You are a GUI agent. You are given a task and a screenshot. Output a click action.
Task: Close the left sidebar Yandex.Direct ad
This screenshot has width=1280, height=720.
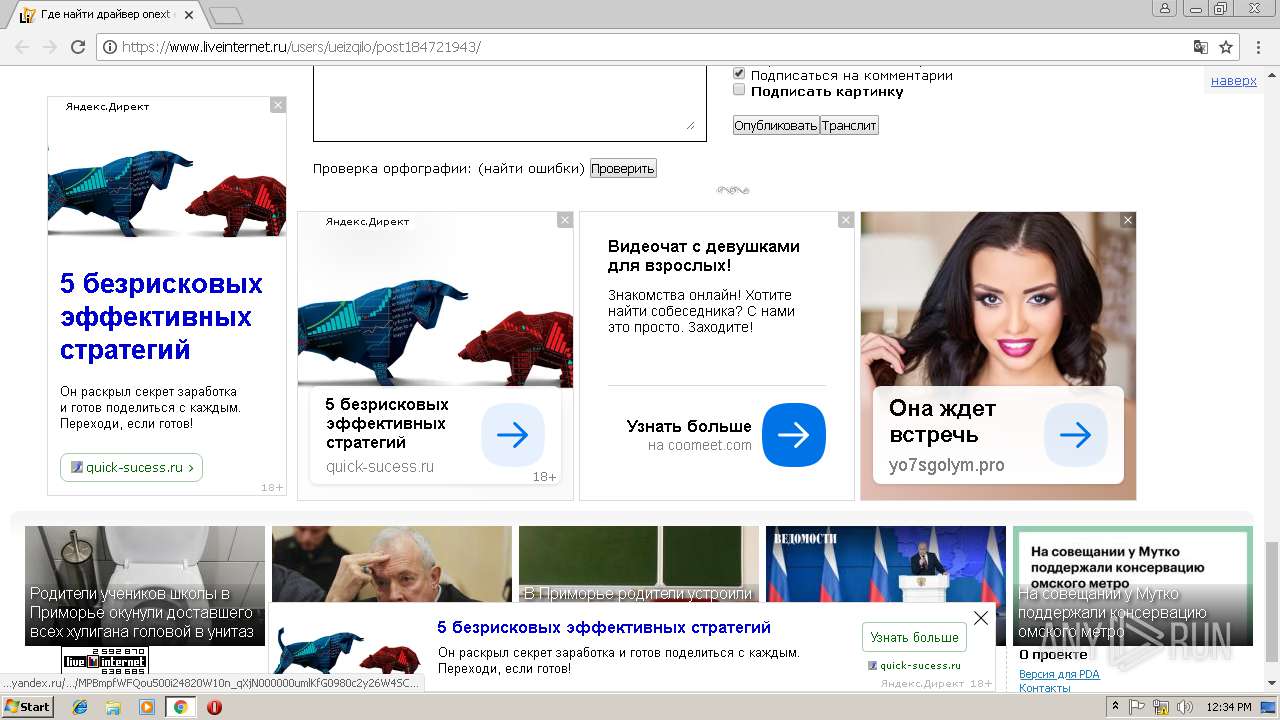(278, 105)
